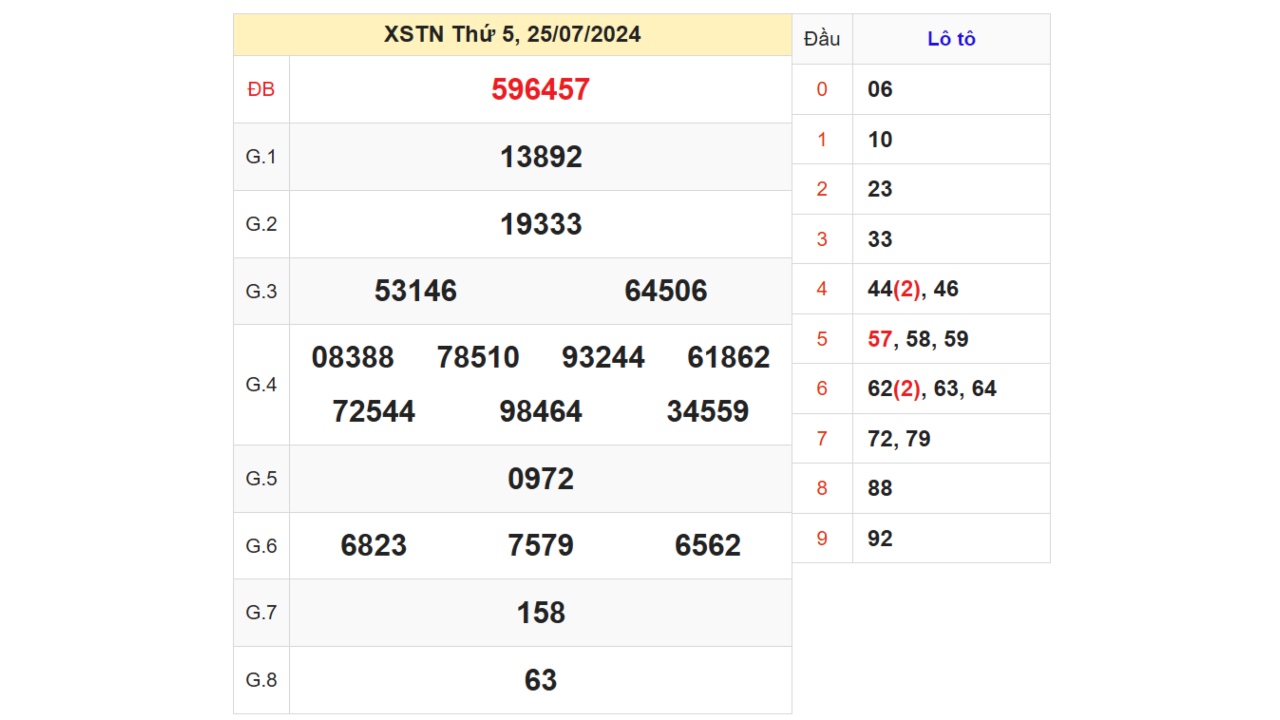Select third prize number 53146
The height and width of the screenshot is (720, 1280).
coord(415,291)
